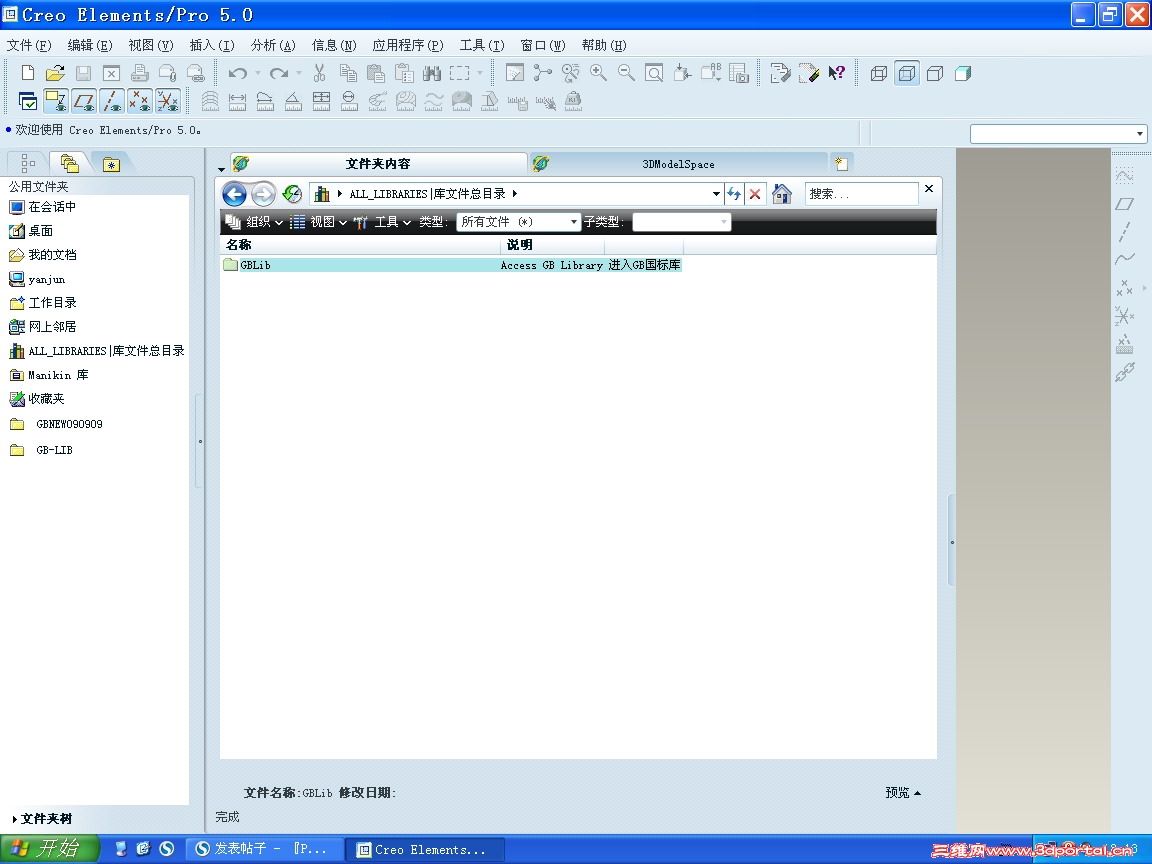Click the Refit view icon
Screen dimensions: 1152x864
(654, 73)
